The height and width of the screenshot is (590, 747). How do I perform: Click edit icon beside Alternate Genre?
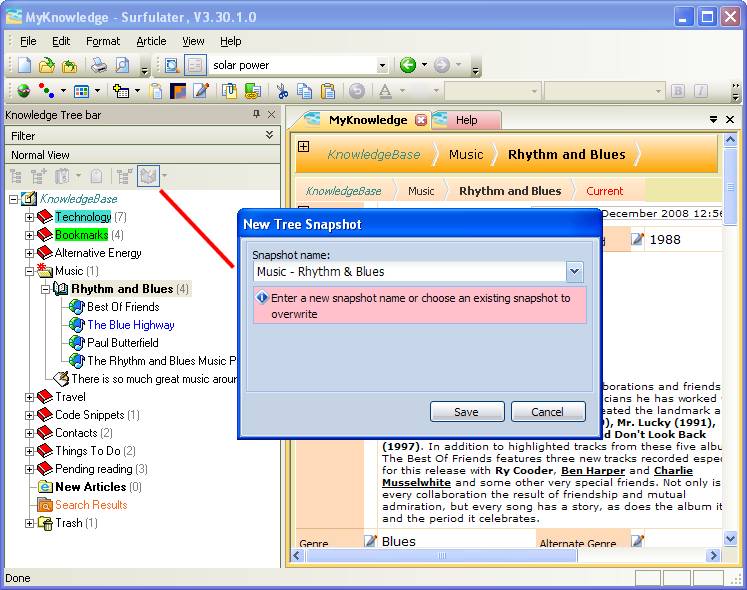pos(637,540)
